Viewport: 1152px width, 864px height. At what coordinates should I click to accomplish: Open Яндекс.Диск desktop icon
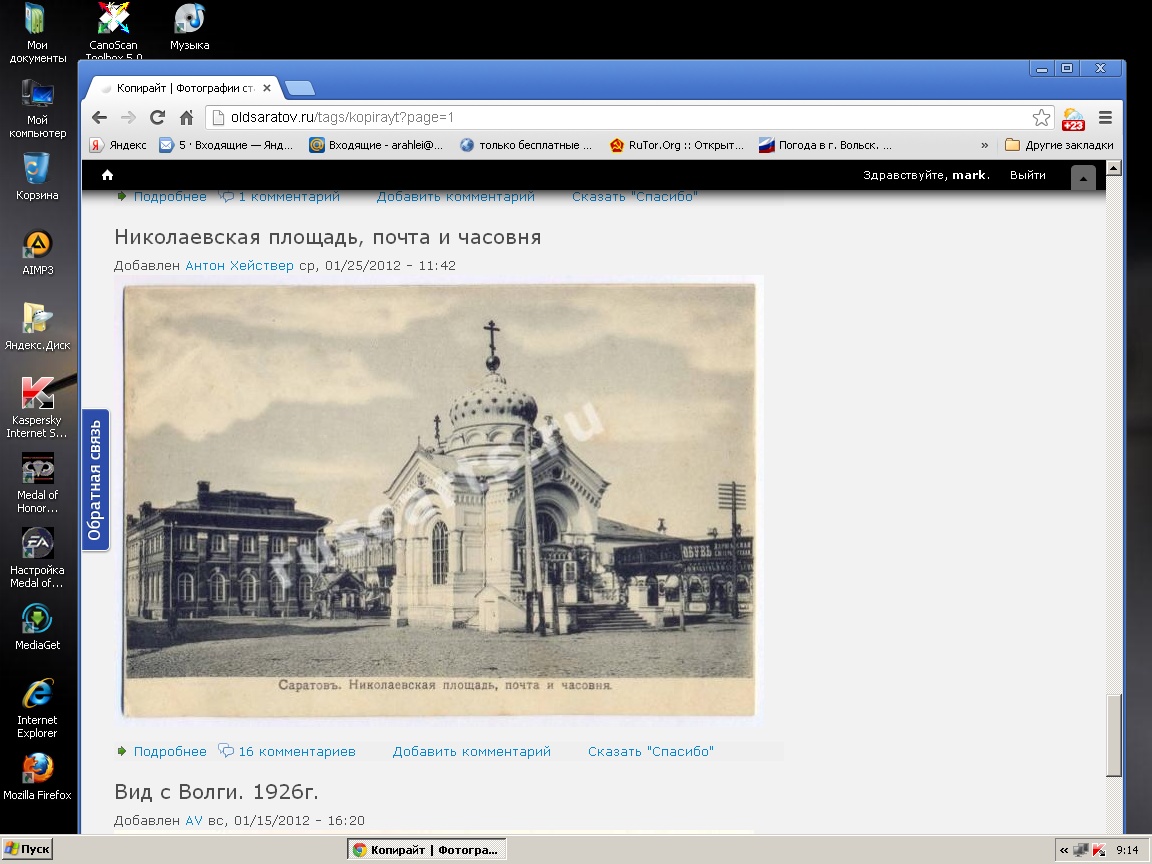[x=37, y=326]
